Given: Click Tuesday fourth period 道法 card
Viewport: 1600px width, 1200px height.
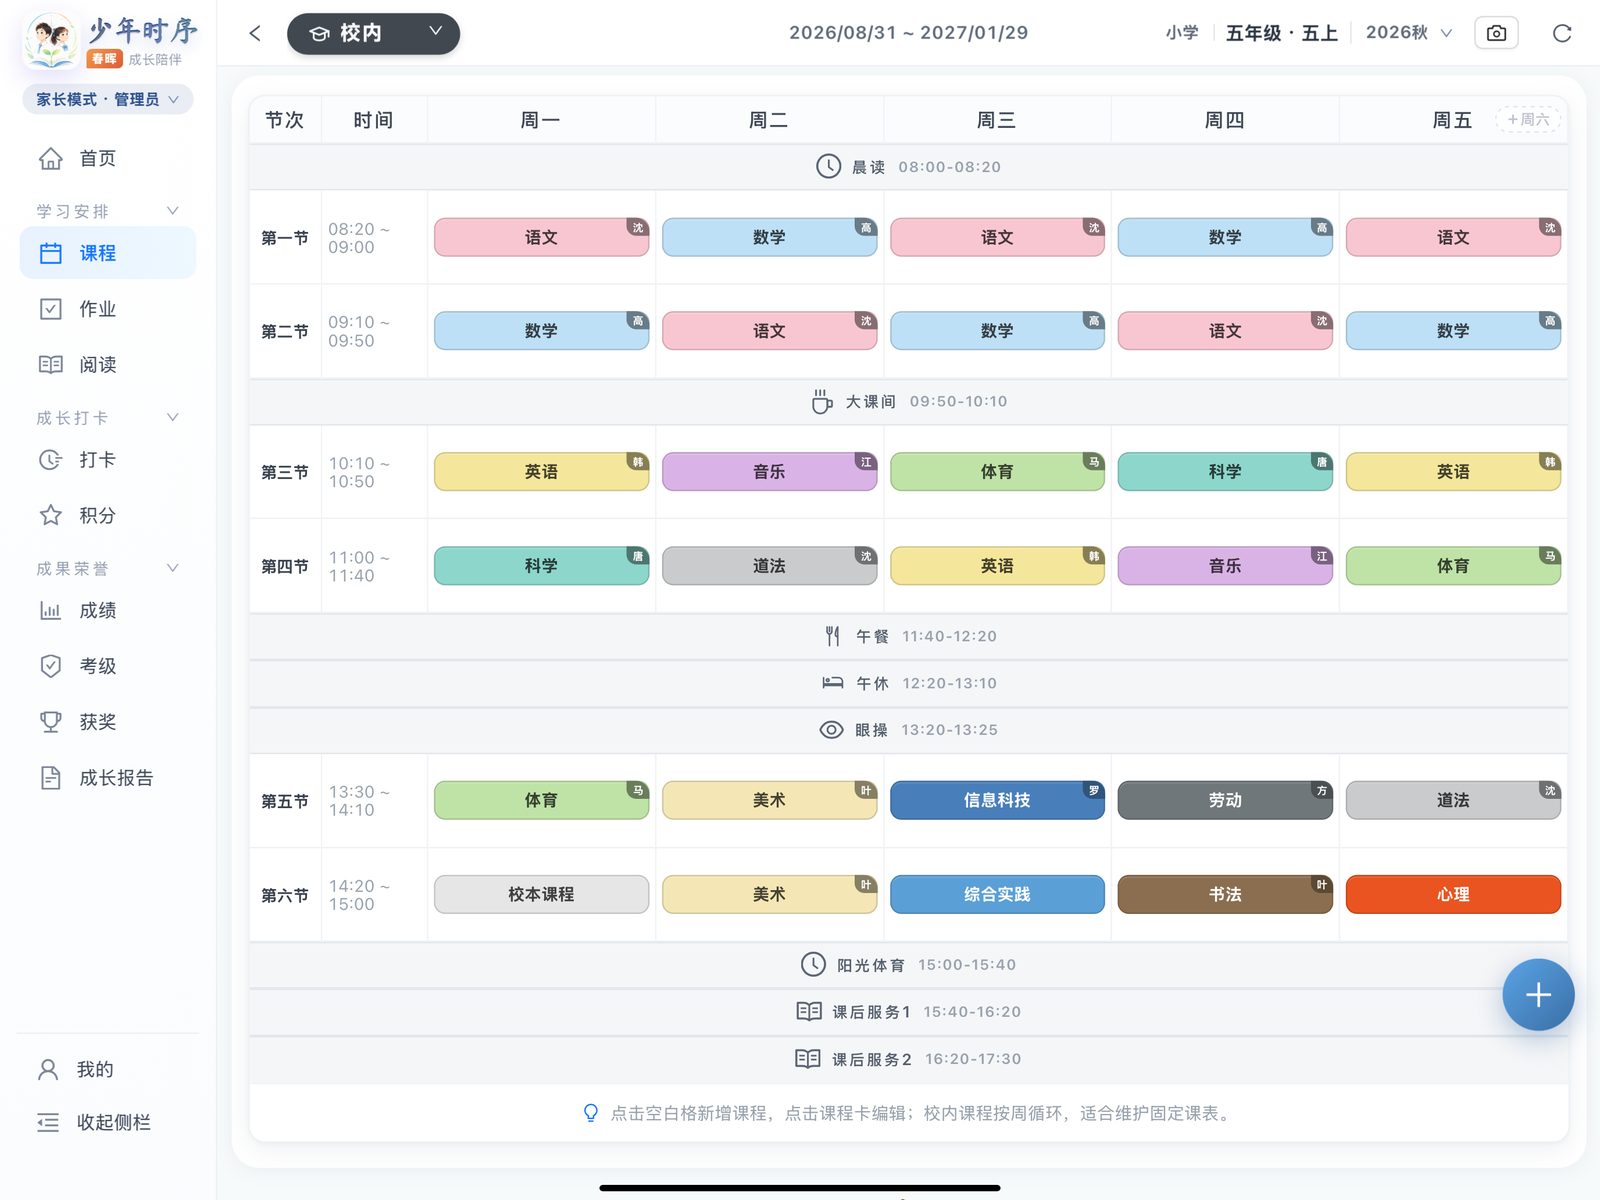Looking at the screenshot, I should pos(769,566).
